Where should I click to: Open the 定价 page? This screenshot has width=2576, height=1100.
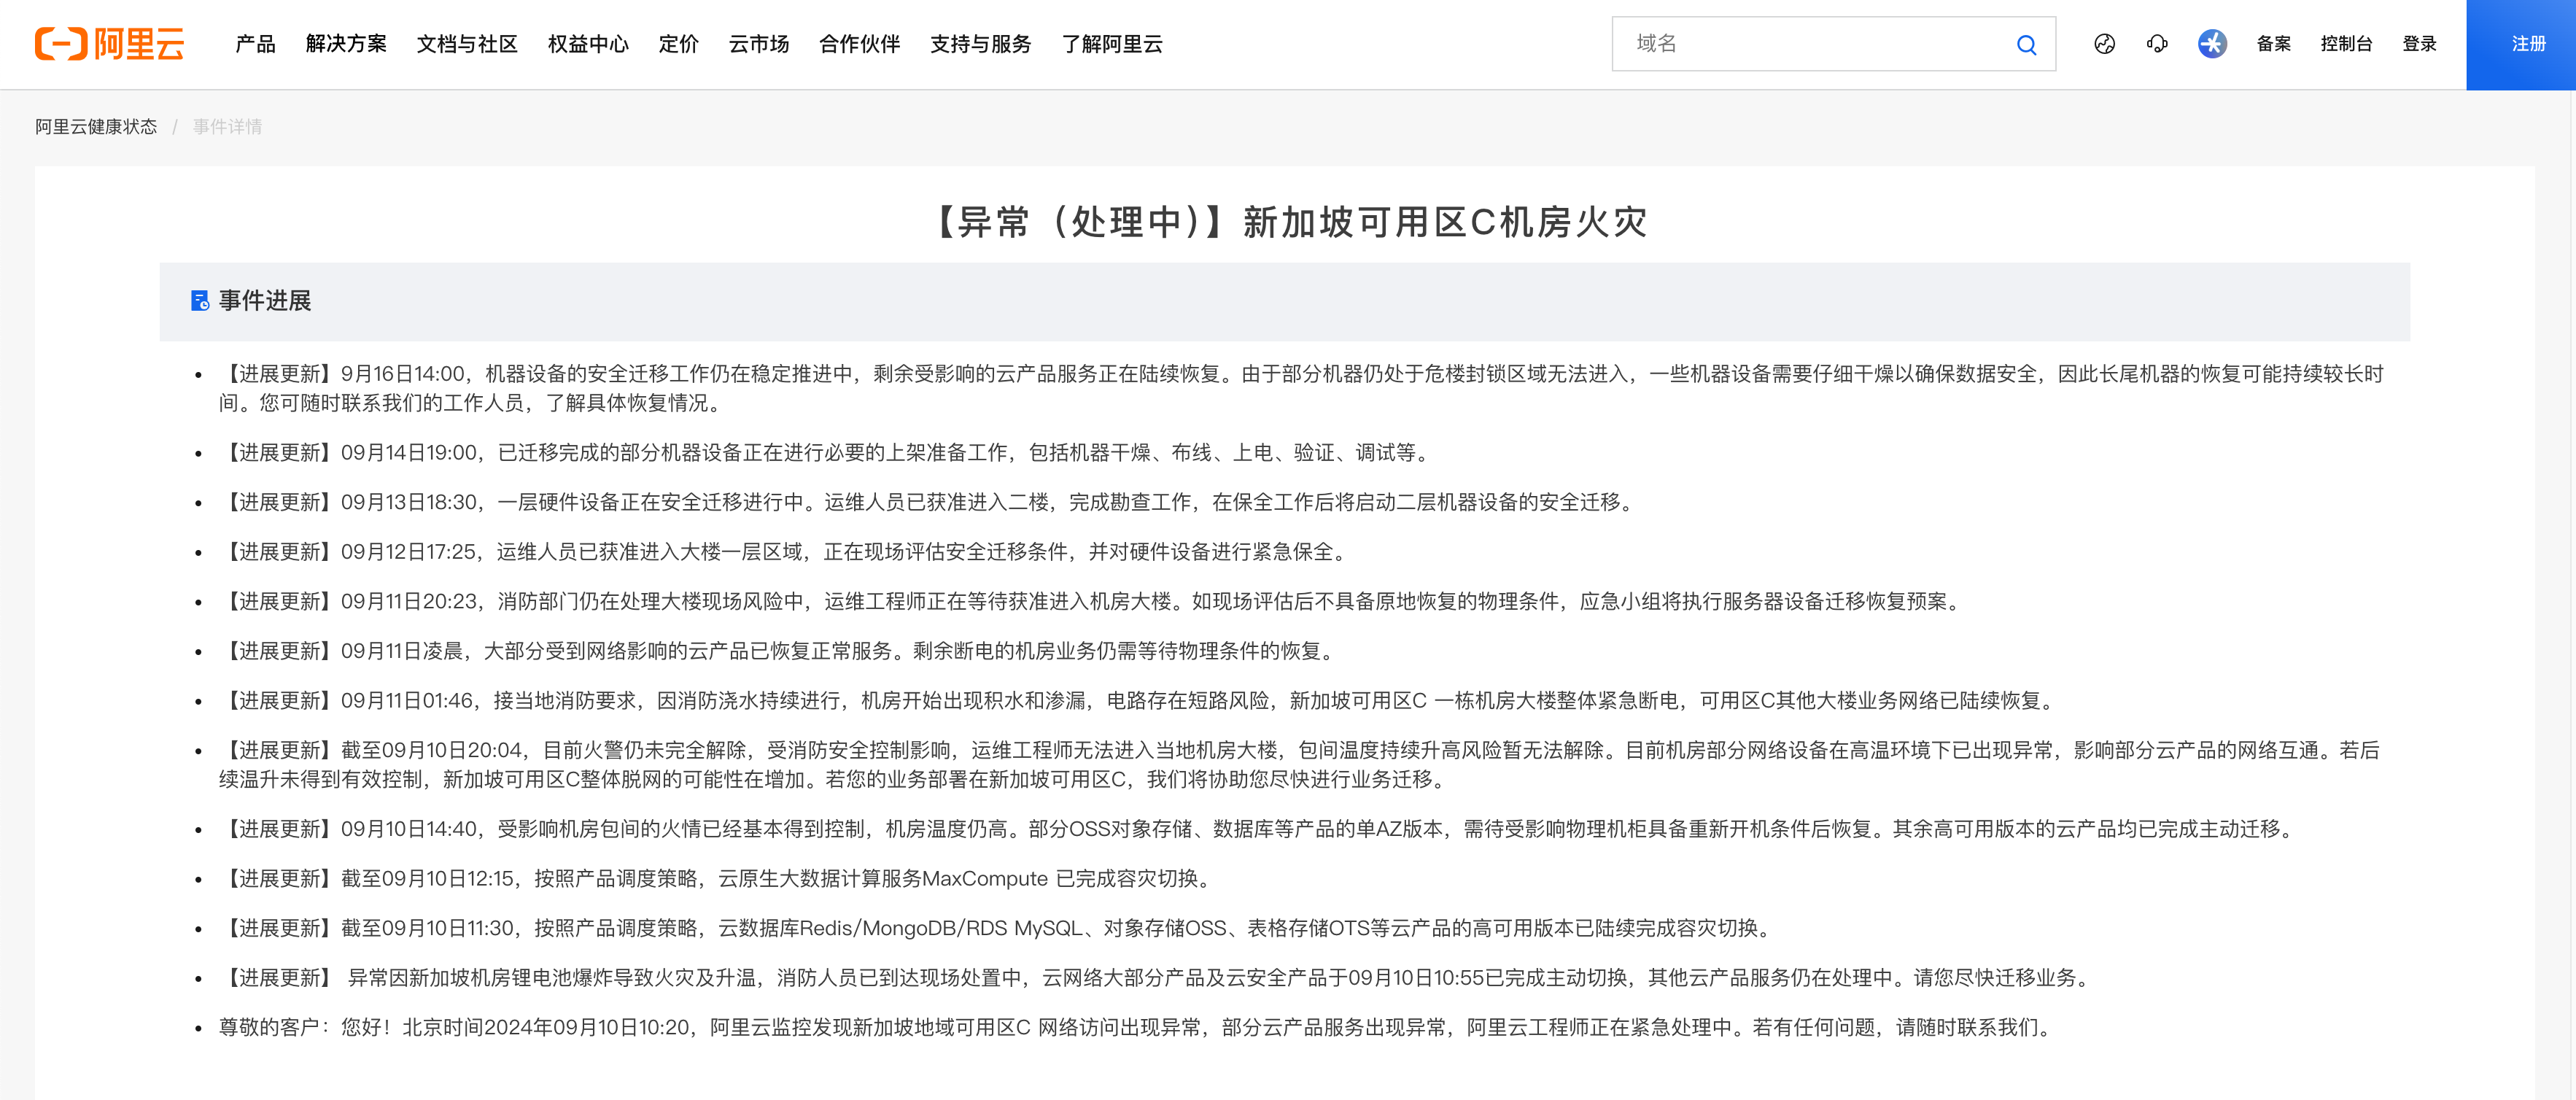(x=678, y=44)
